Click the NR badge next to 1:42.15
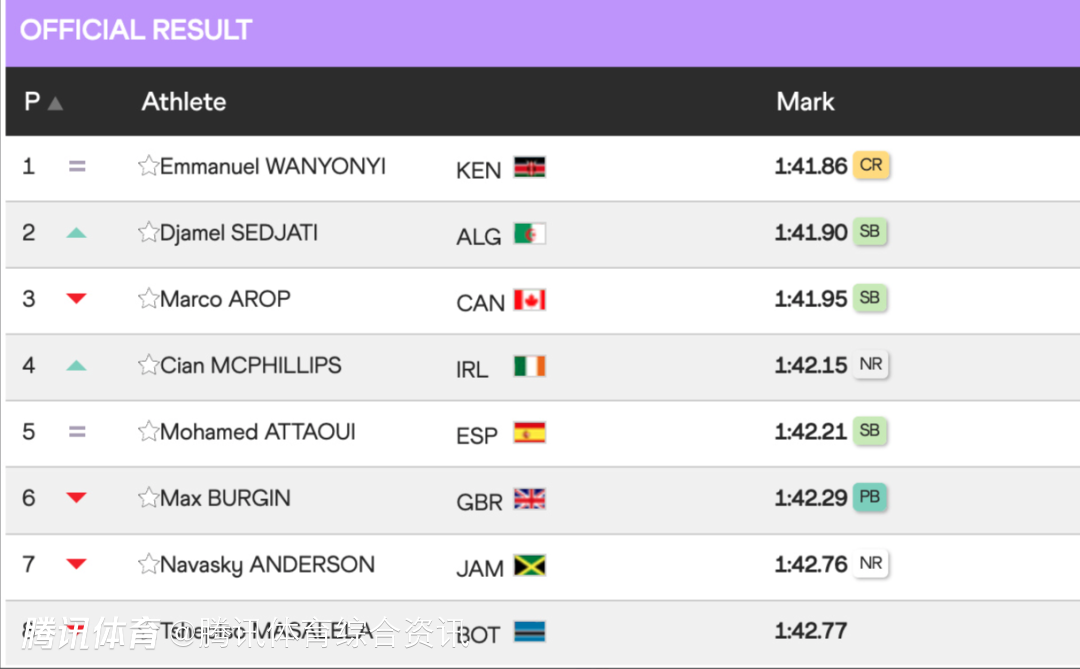The image size is (1080, 669). coord(871,364)
